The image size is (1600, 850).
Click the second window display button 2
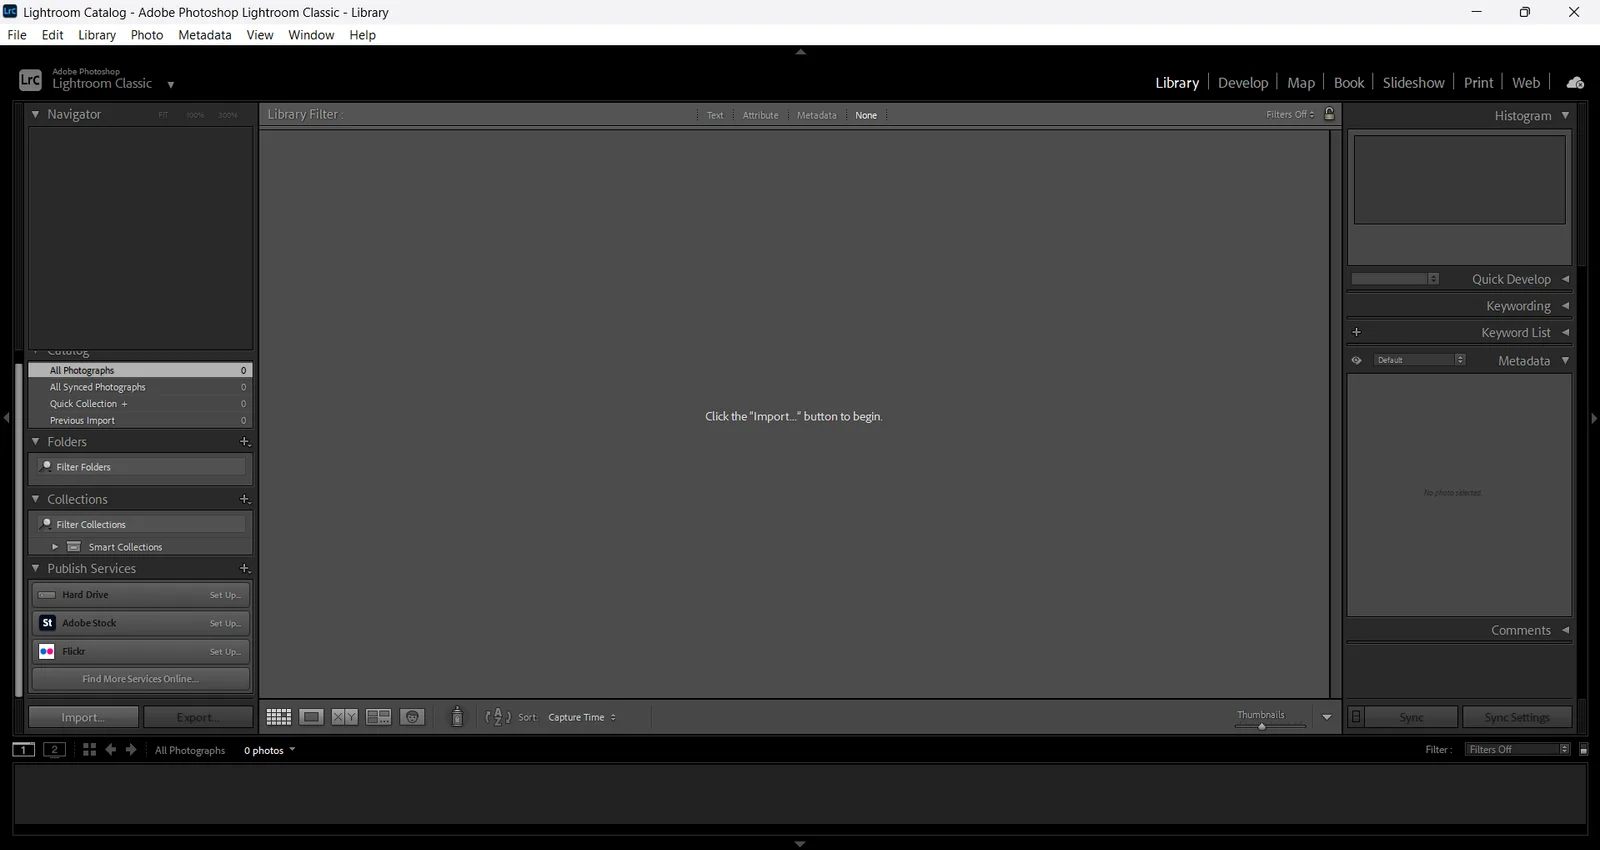pyautogui.click(x=55, y=750)
